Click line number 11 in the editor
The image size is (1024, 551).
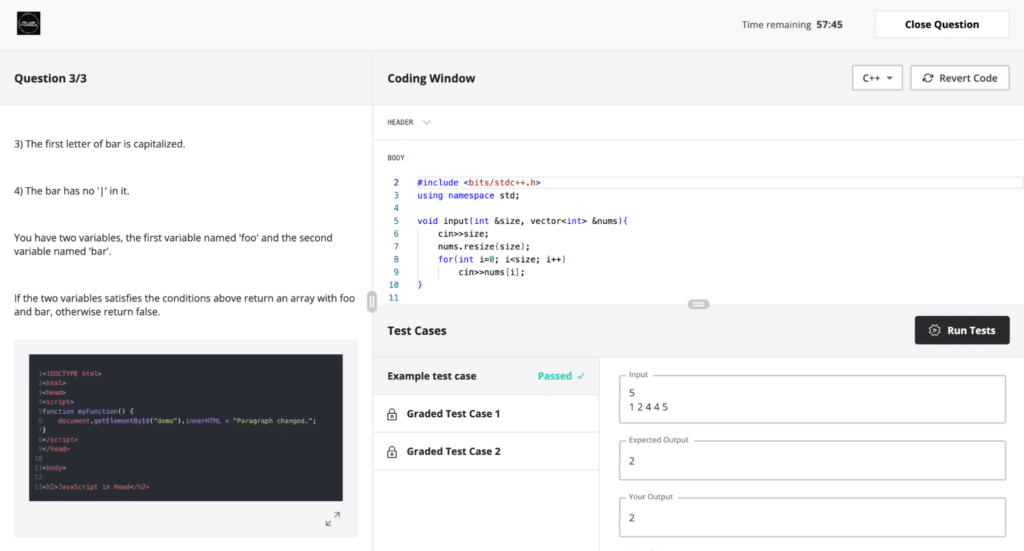point(393,298)
